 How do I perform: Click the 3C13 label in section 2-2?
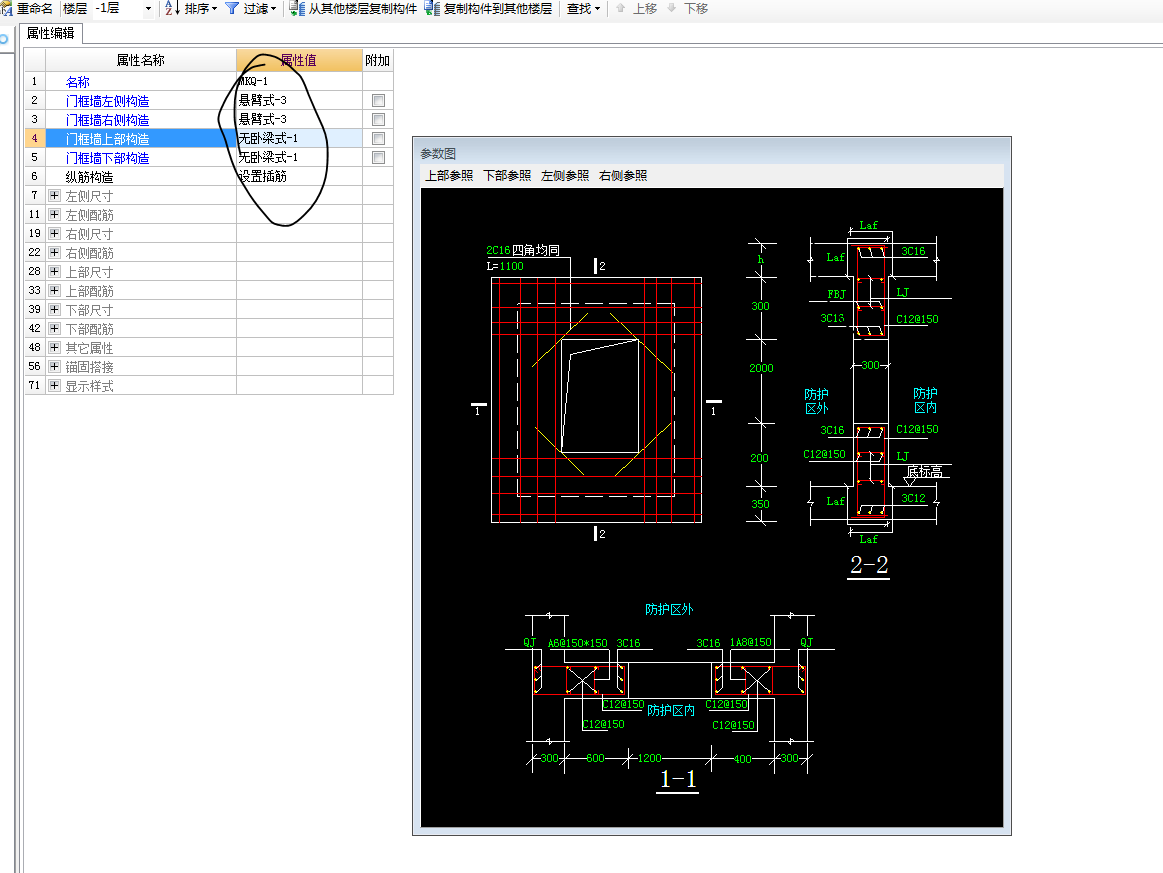(832, 318)
